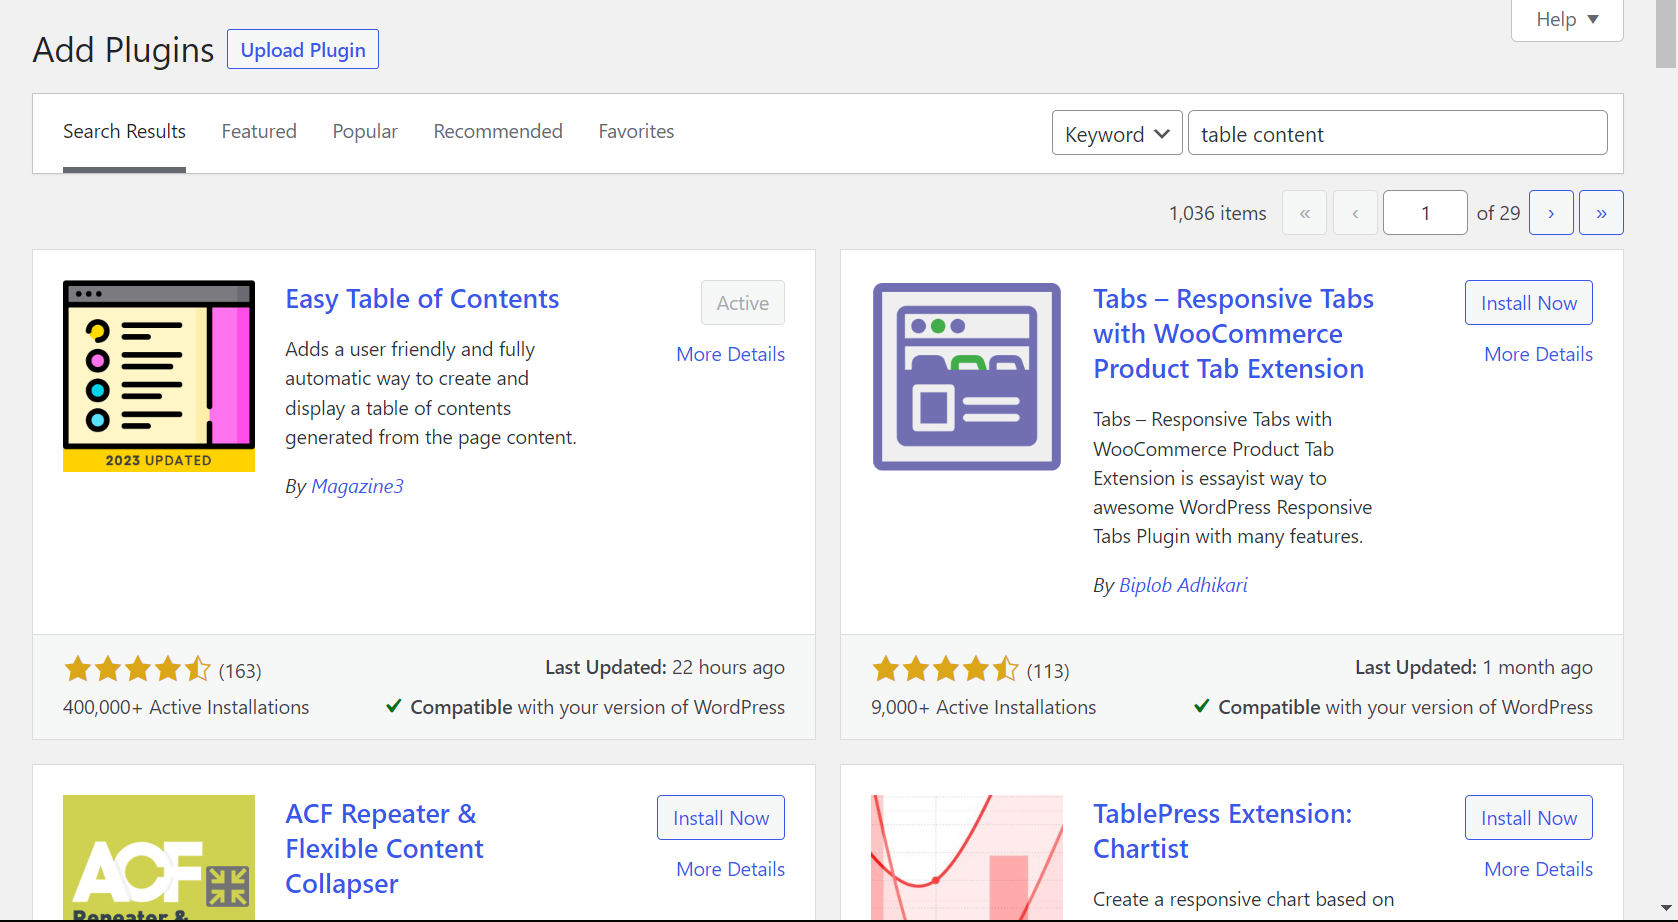Switch to the Search Results tab
The height and width of the screenshot is (922, 1678).
tap(124, 132)
